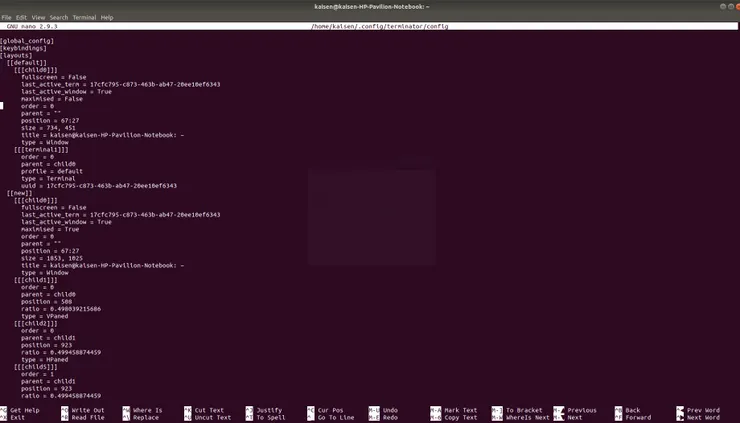Image resolution: width=740 pixels, height=423 pixels.
Task: Open the Help menu
Action: point(107,17)
